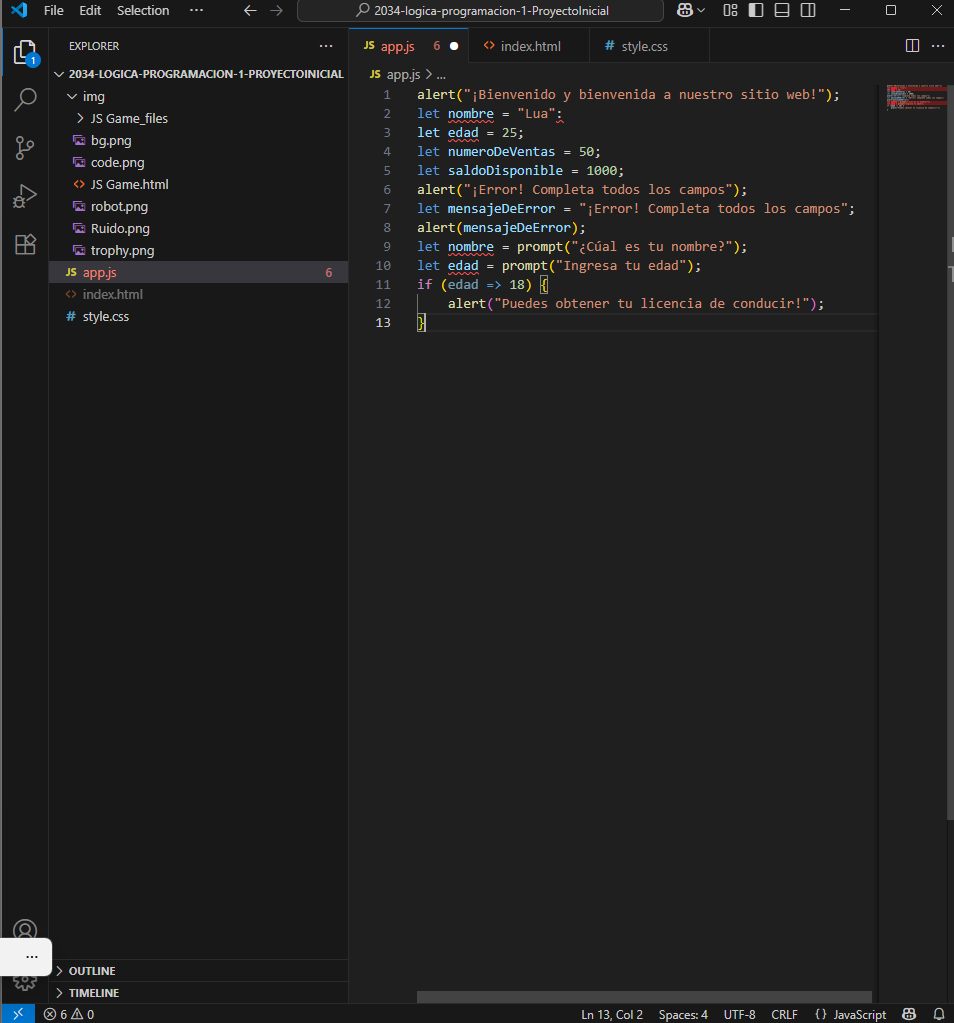Open JS Game.html file
Screen dimensions: 954x1023
199,185
